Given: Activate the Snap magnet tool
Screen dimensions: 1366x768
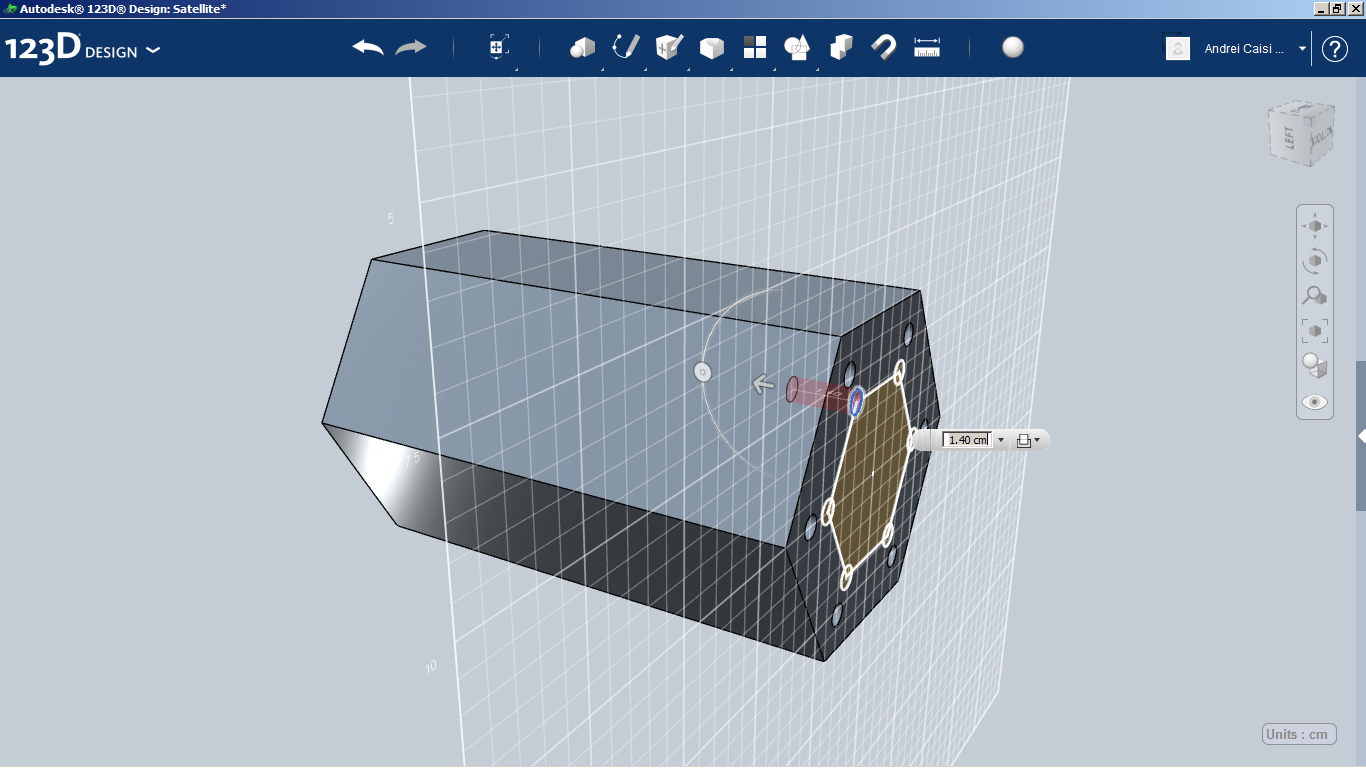Looking at the screenshot, I should tap(884, 47).
